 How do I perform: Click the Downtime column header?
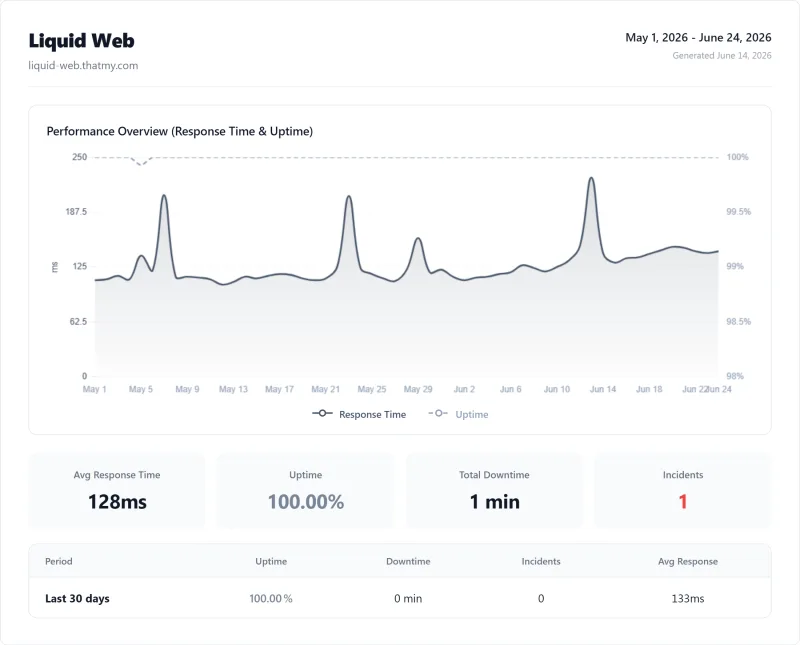pyautogui.click(x=408, y=561)
